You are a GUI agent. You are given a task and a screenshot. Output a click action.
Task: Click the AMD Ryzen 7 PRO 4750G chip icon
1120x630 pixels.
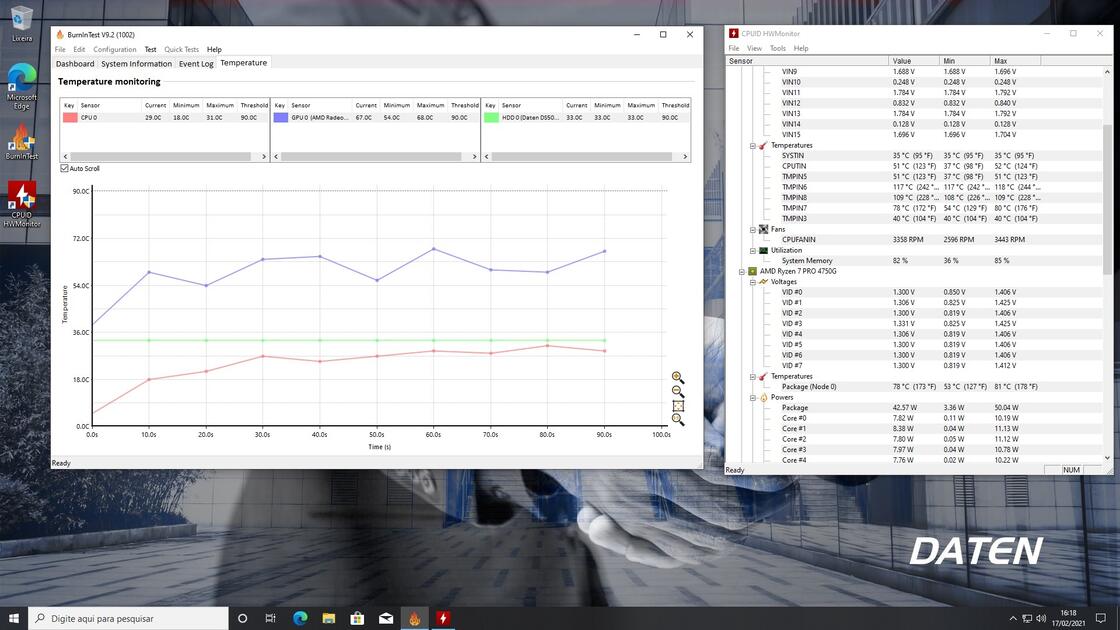(x=752, y=271)
